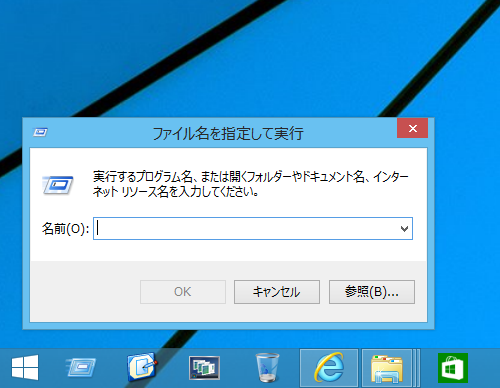Image resolution: width=500 pixels, height=388 pixels.
Task: Click the Windows Start button
Action: click(x=25, y=368)
